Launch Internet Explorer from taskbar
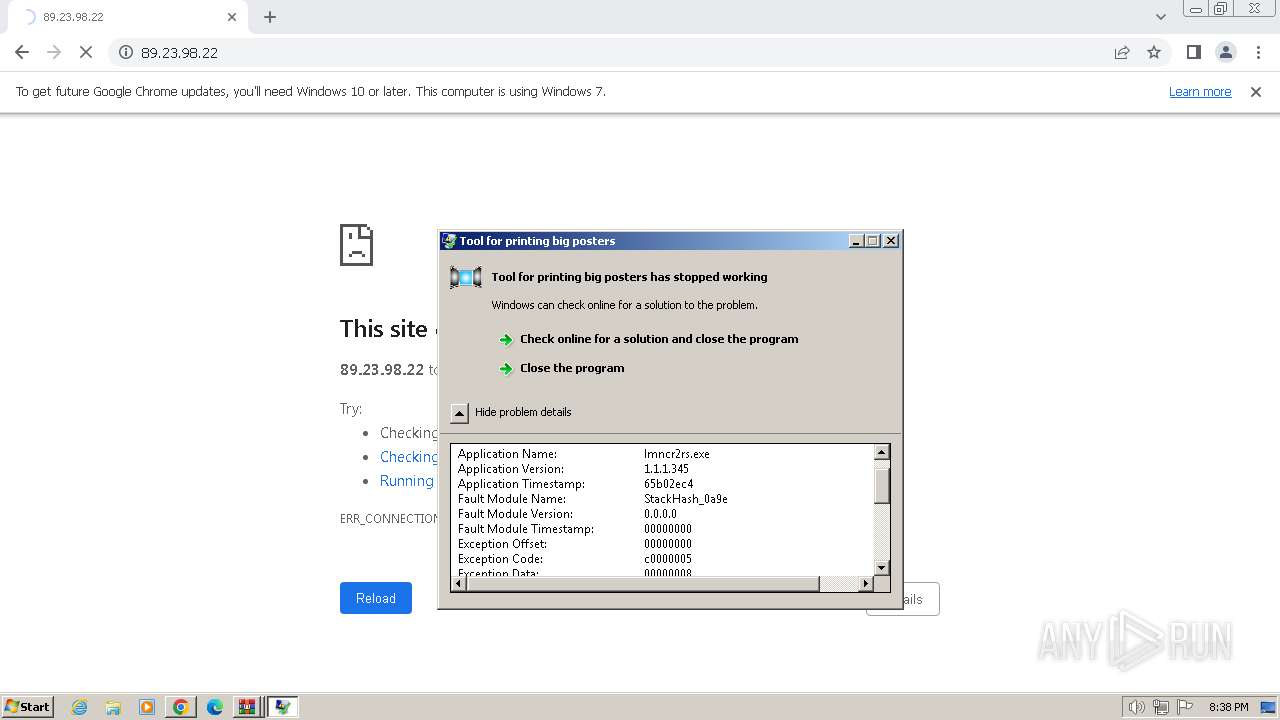 [x=80, y=707]
